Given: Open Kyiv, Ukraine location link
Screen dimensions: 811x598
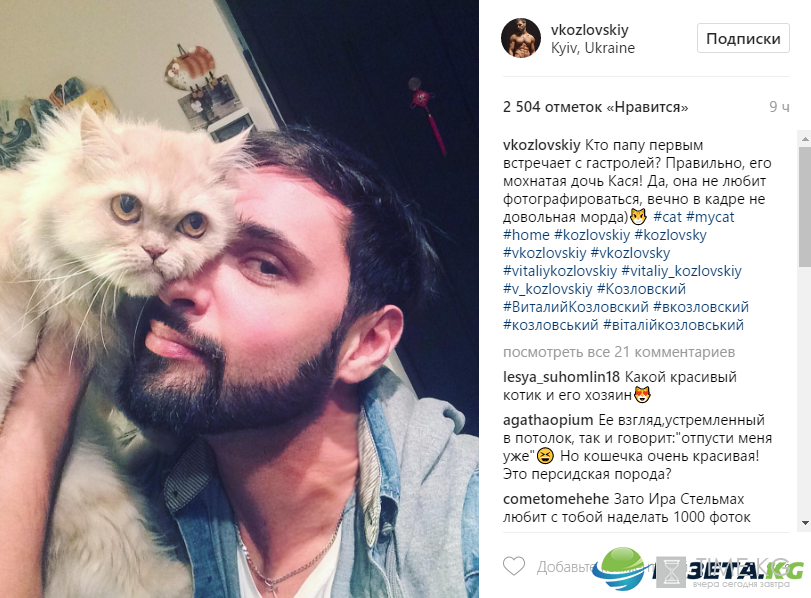Looking at the screenshot, I should point(593,48).
